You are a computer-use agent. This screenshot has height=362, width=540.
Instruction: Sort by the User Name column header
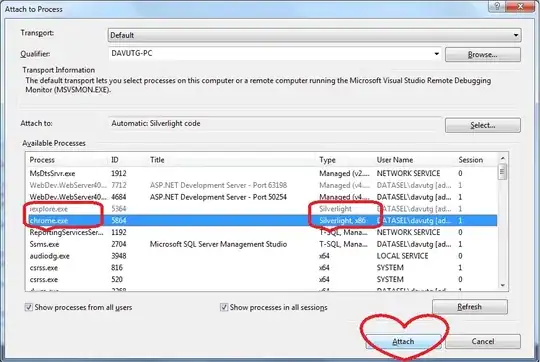tap(395, 160)
